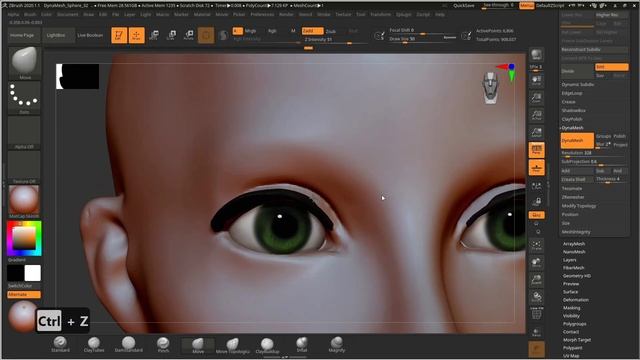The image size is (640, 360).
Task: Click the BPR render icon on right shelf
Action: click(x=536, y=55)
